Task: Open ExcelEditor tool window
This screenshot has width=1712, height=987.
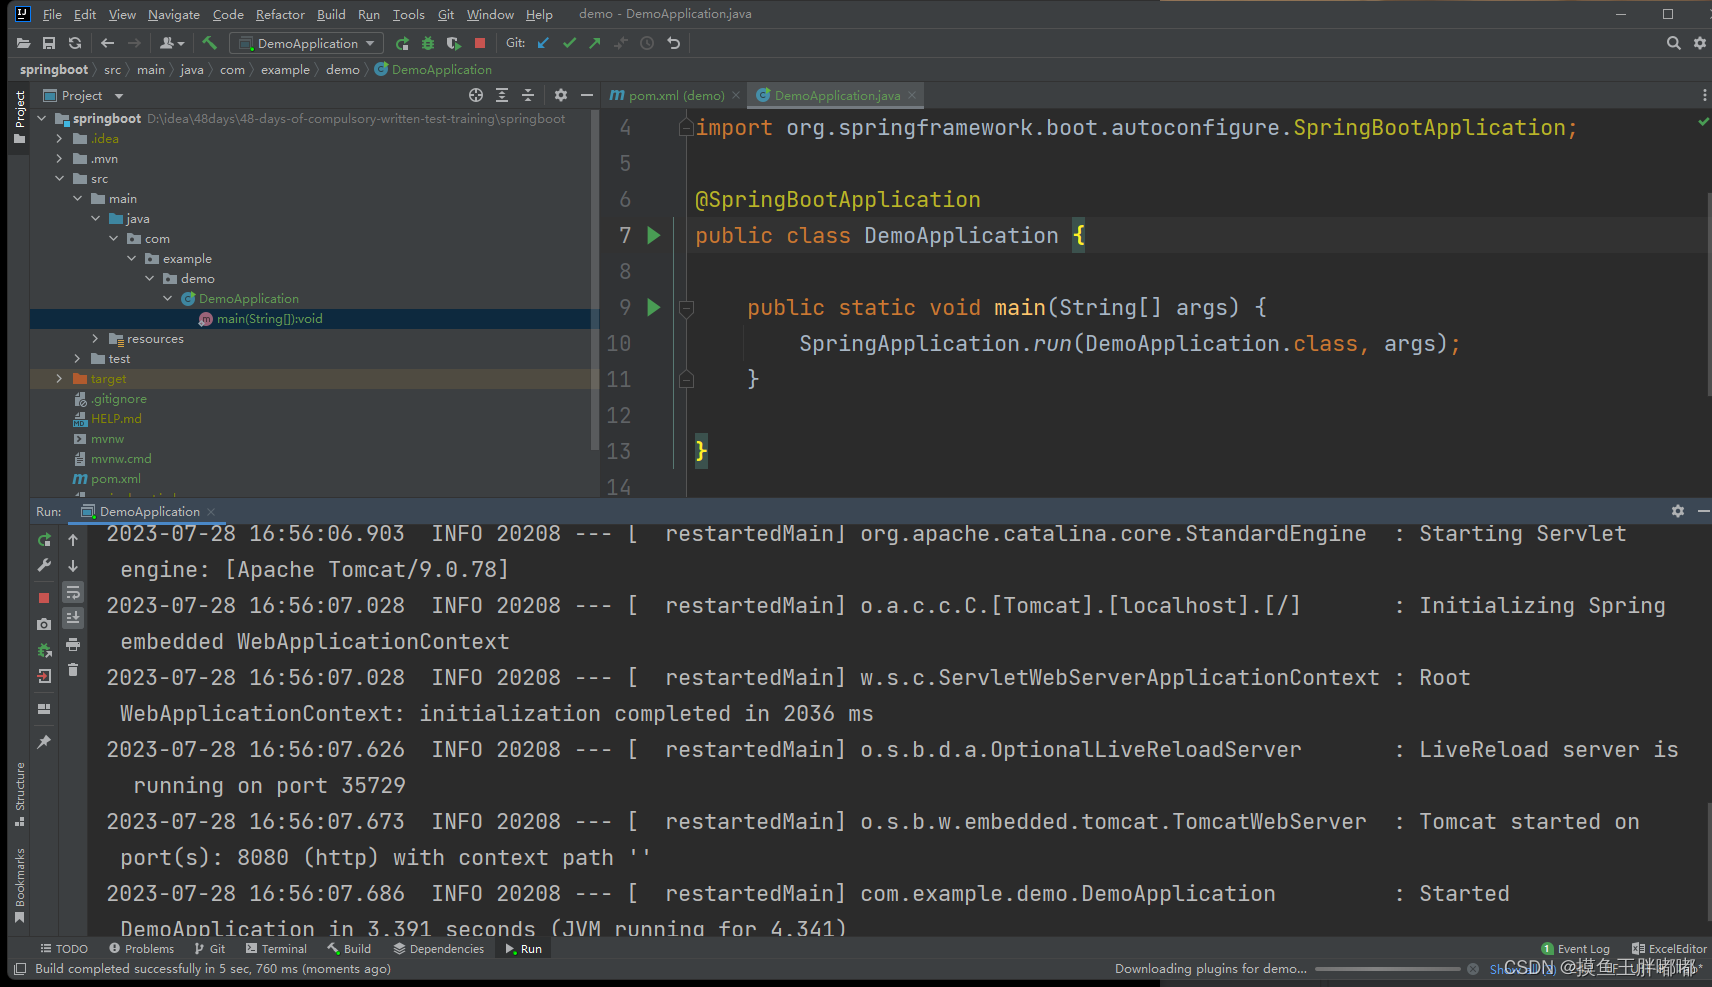Action: pos(1669,949)
